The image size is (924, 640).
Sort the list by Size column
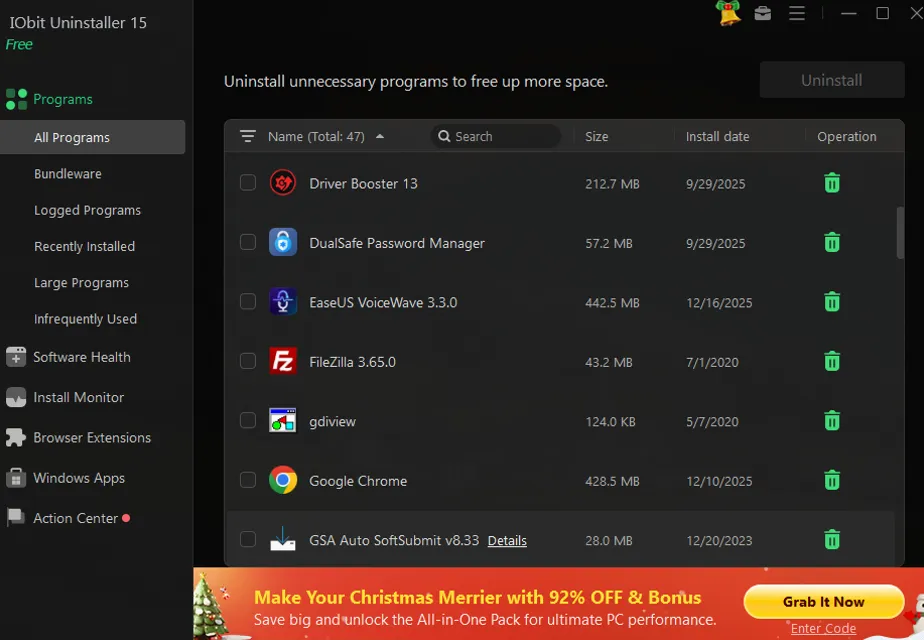coord(596,137)
